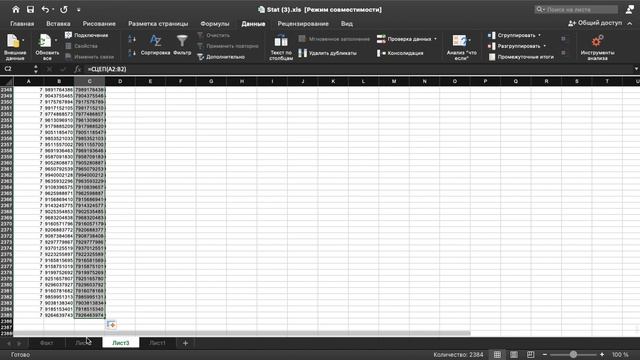This screenshot has width=640, height=360.
Task: Open the Рецензирование tab
Action: (x=303, y=24)
